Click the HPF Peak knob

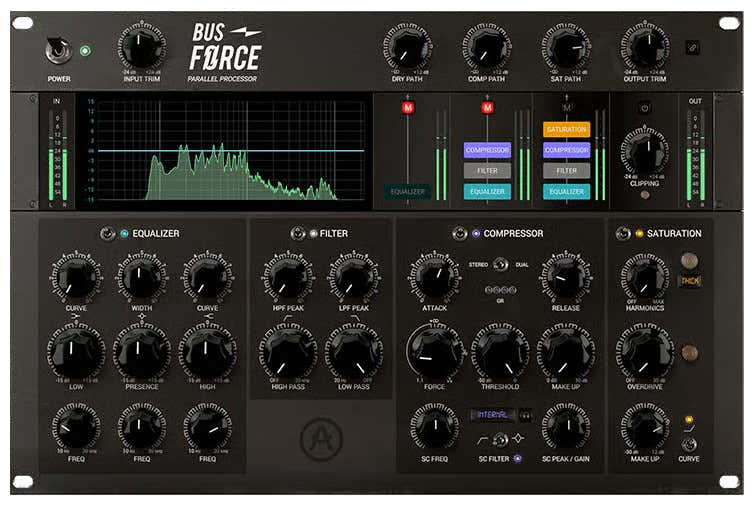[288, 278]
